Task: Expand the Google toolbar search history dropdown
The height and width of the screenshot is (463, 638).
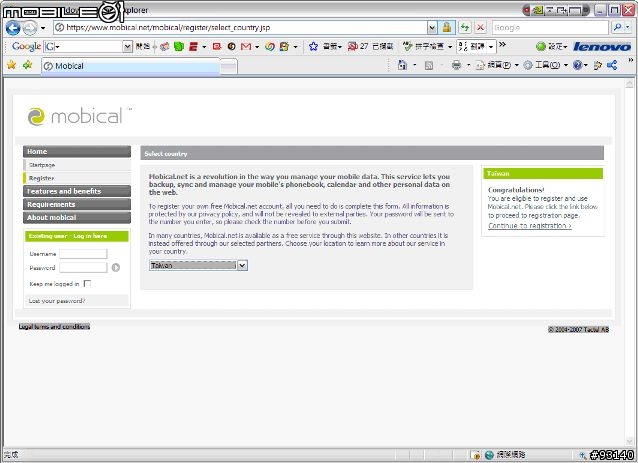Action: tap(127, 47)
